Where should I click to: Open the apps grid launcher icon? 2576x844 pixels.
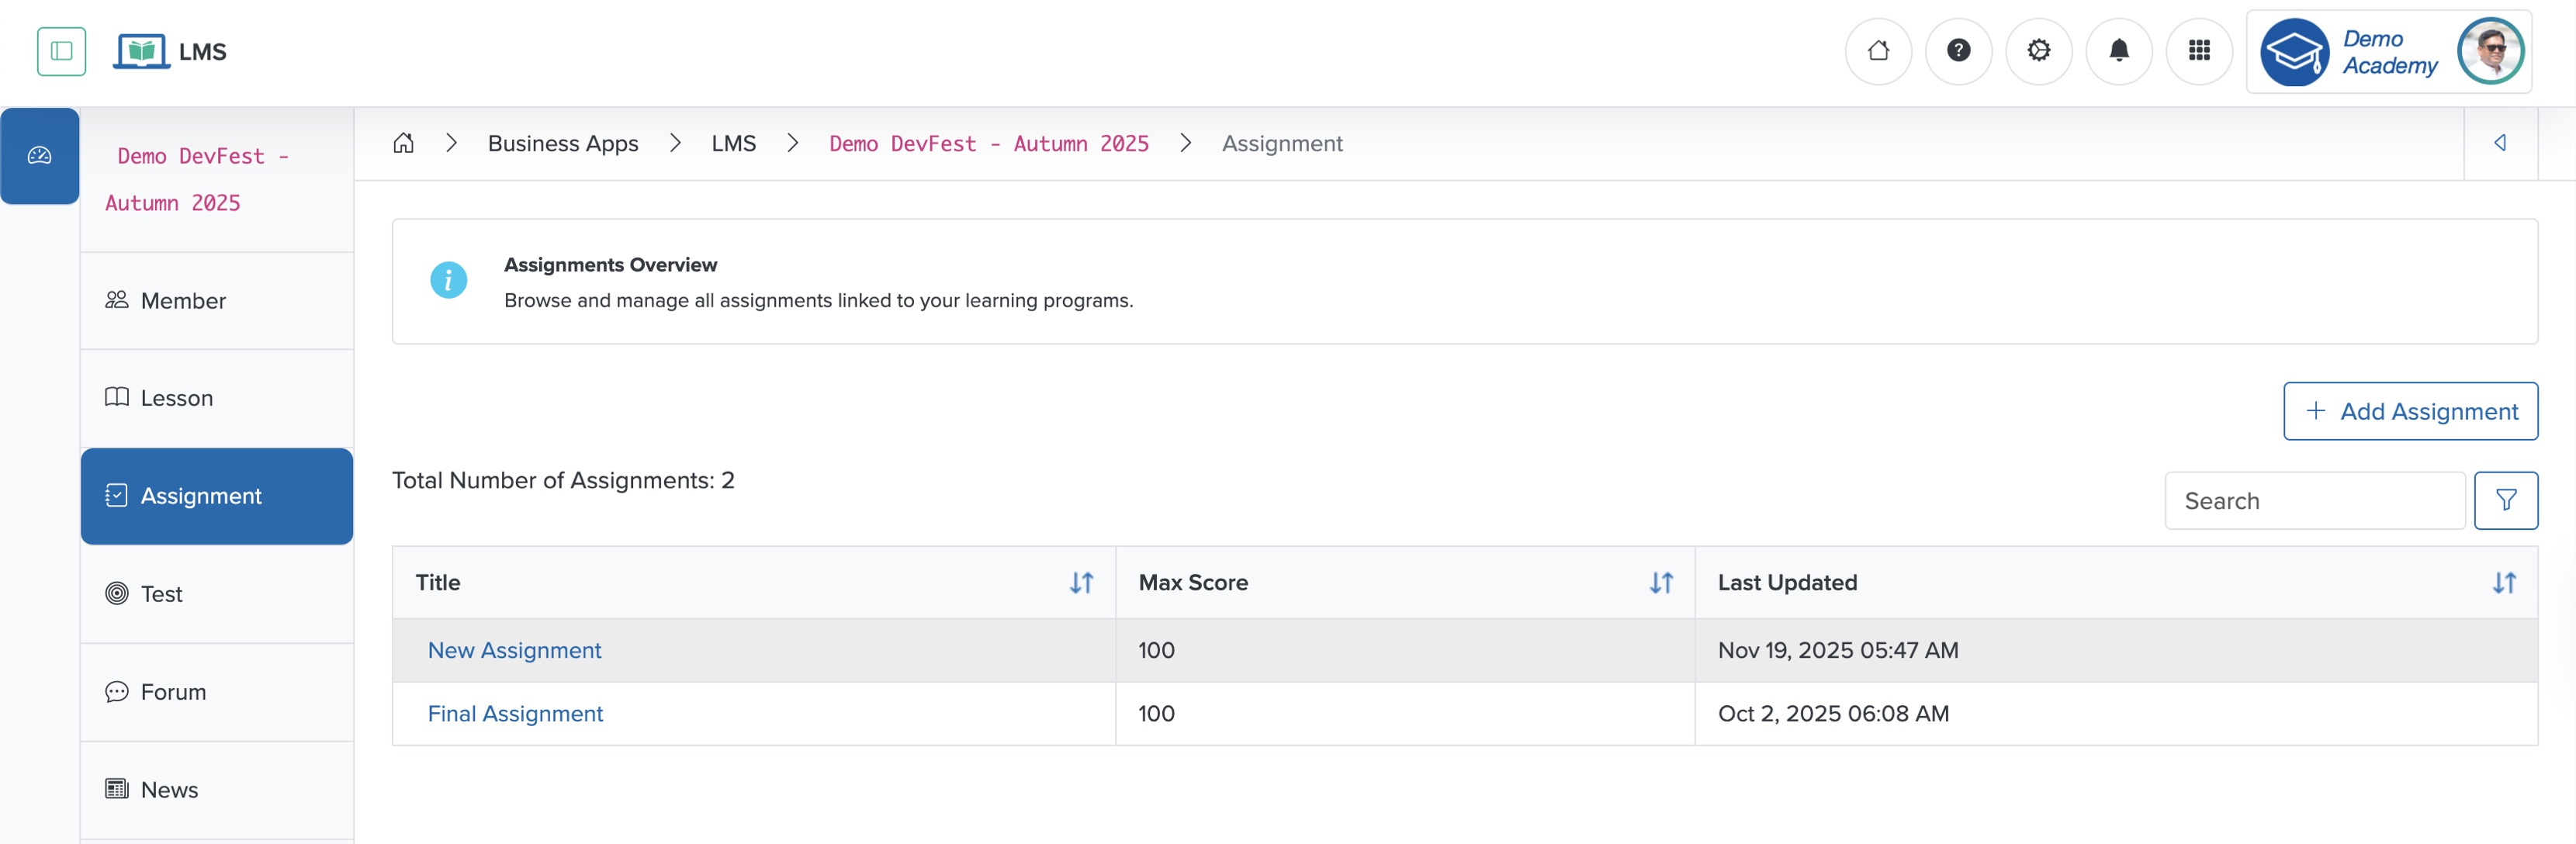point(2199,51)
